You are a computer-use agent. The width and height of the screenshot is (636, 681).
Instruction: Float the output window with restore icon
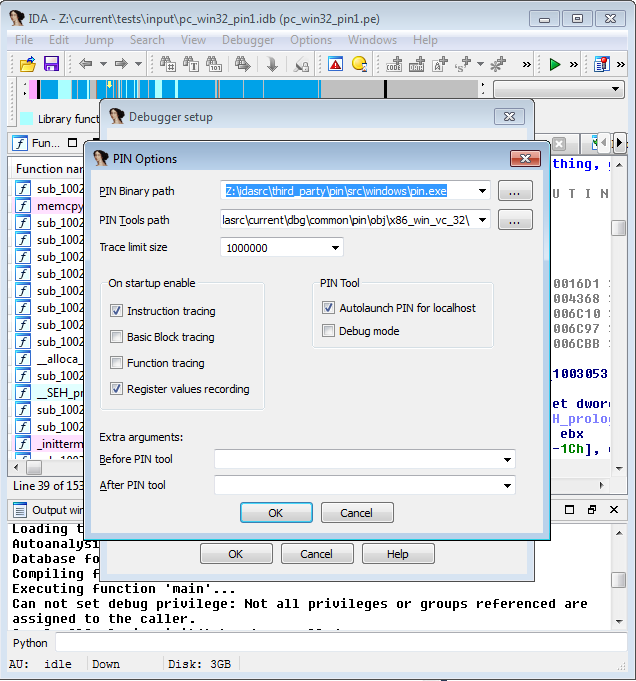[x=592, y=509]
